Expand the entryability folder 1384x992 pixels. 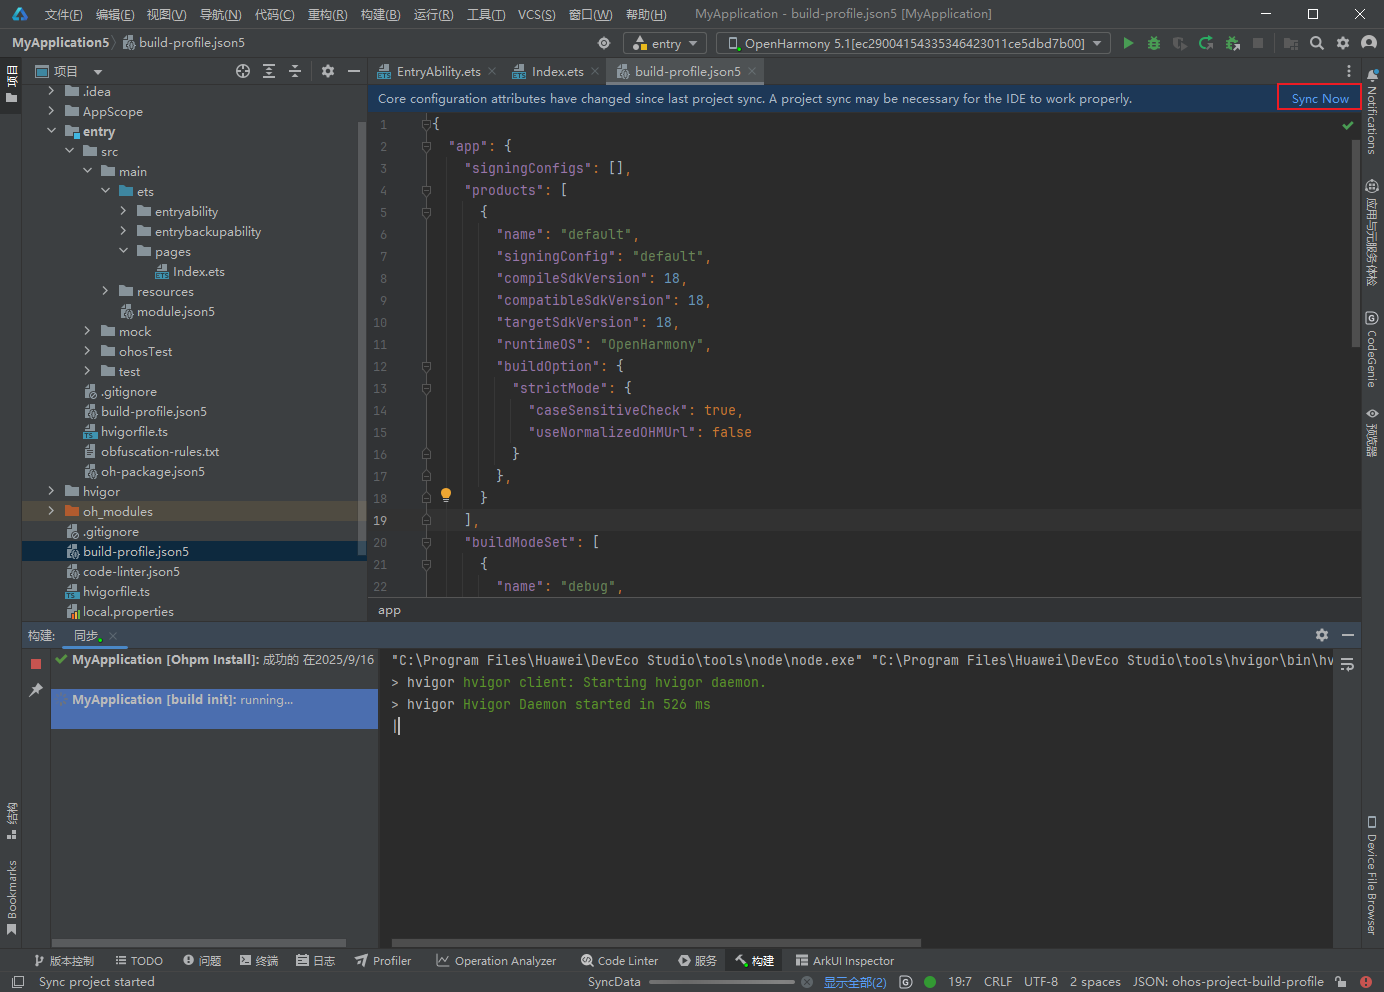[123, 211]
